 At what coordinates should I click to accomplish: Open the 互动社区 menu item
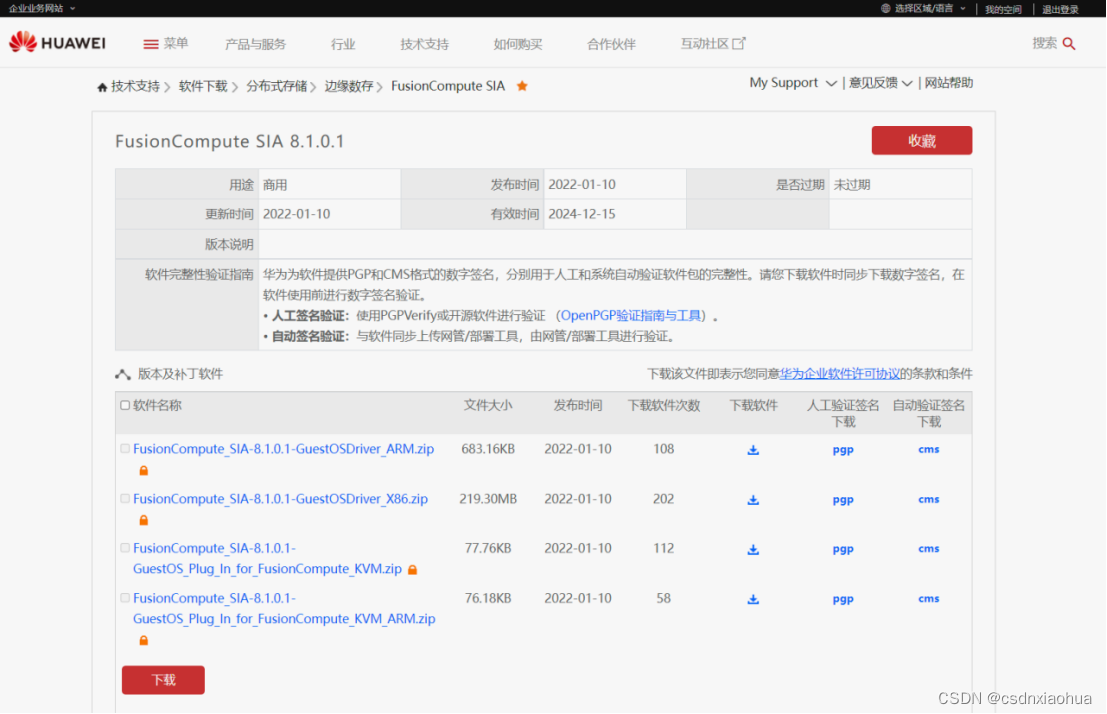click(704, 44)
